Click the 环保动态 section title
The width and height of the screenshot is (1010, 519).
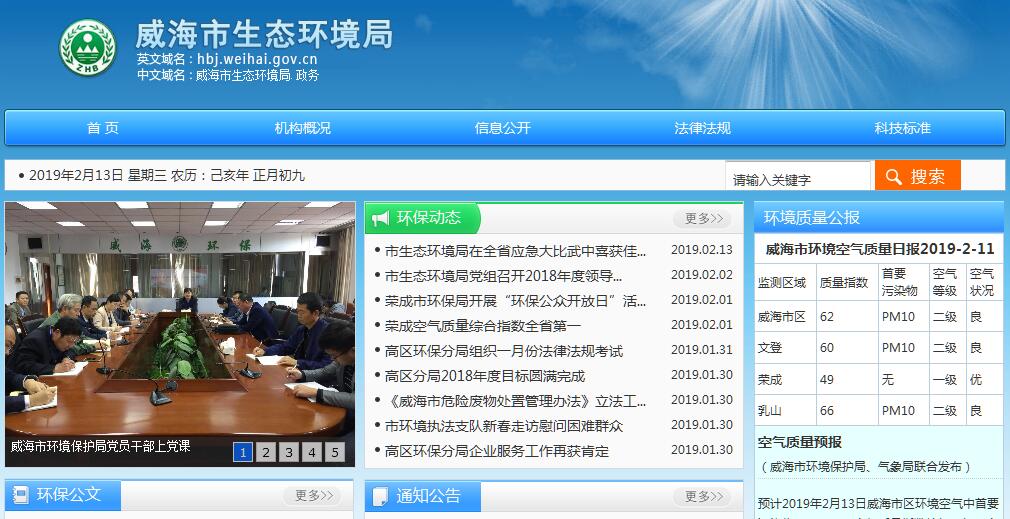pos(429,218)
